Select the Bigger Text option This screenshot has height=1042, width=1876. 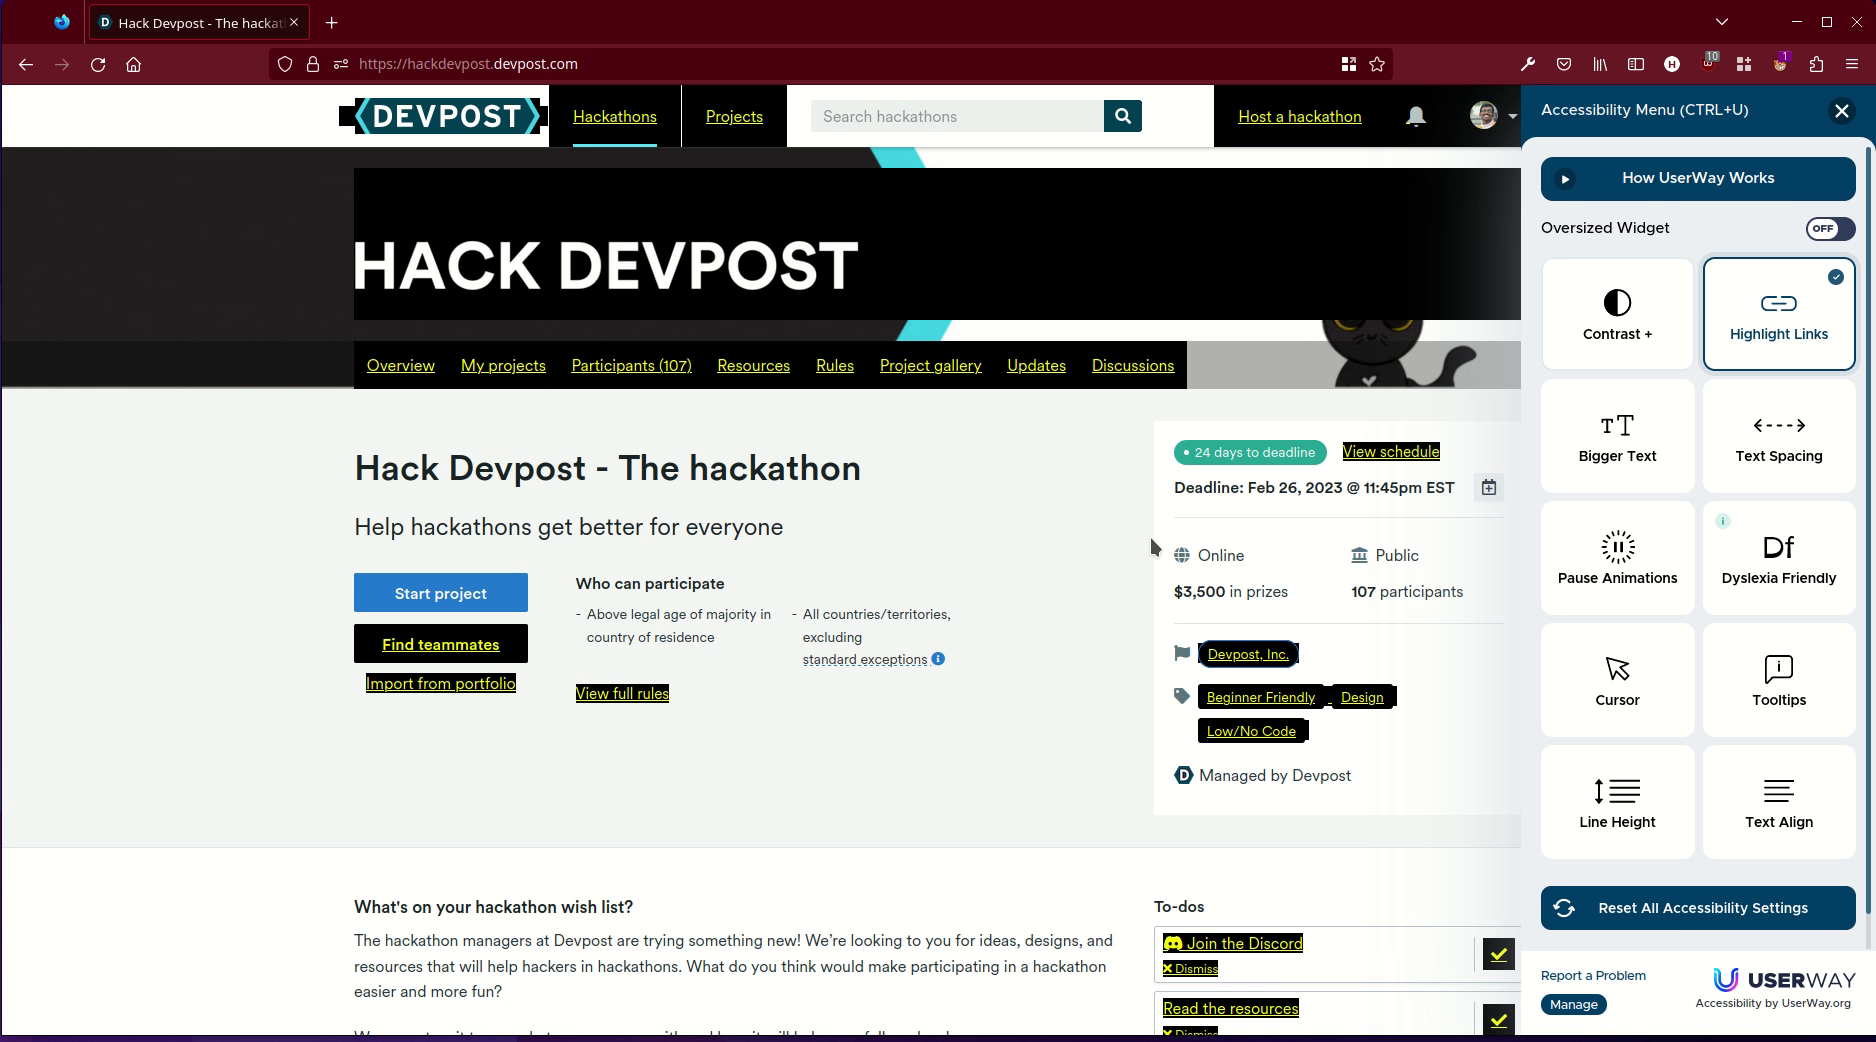1616,435
